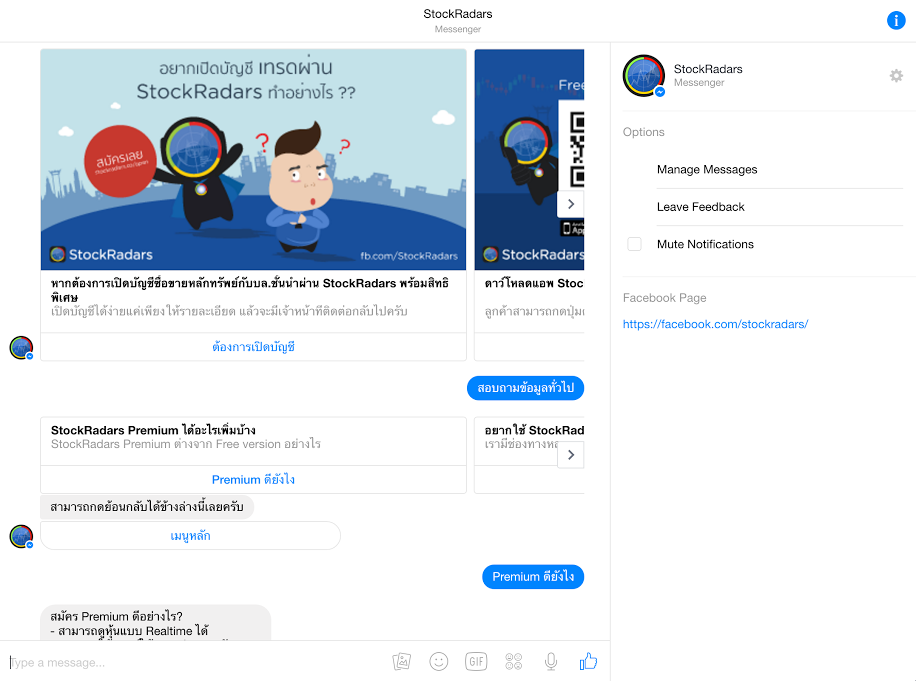Click the StockRadars profile avatar in sidebar
Image resolution: width=916 pixels, height=681 pixels.
[x=644, y=76]
